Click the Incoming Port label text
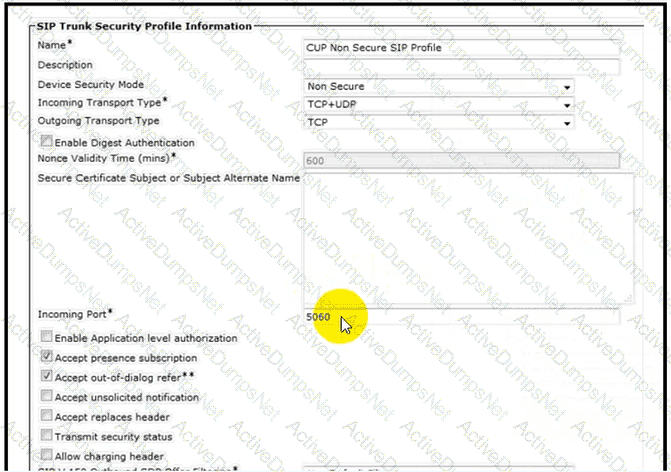Viewport: 671px width, 472px height. 74,314
